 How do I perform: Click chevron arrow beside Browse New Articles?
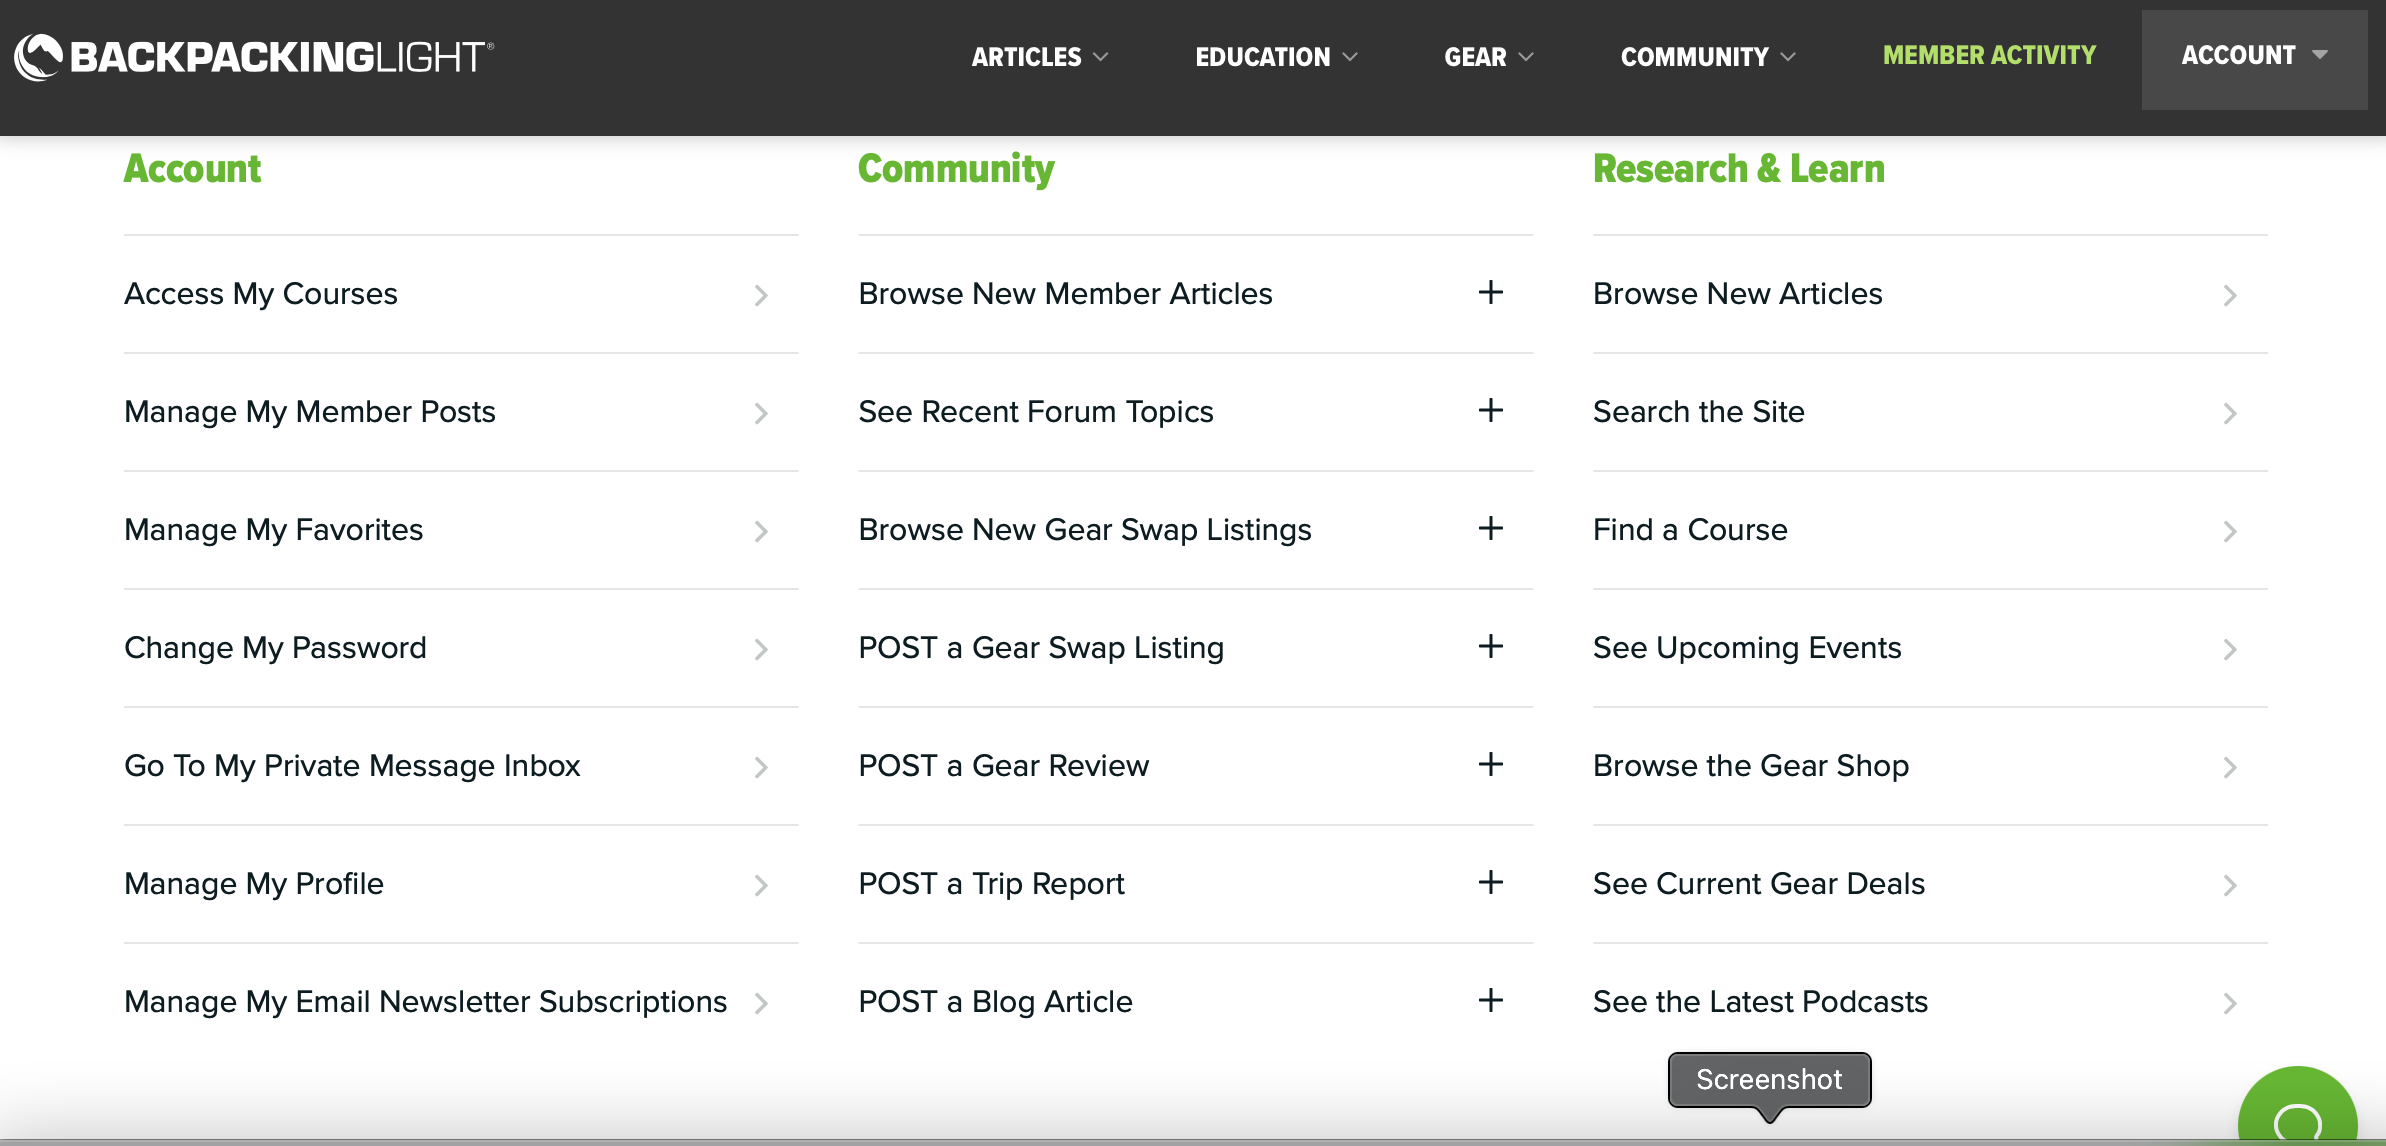click(x=2230, y=295)
